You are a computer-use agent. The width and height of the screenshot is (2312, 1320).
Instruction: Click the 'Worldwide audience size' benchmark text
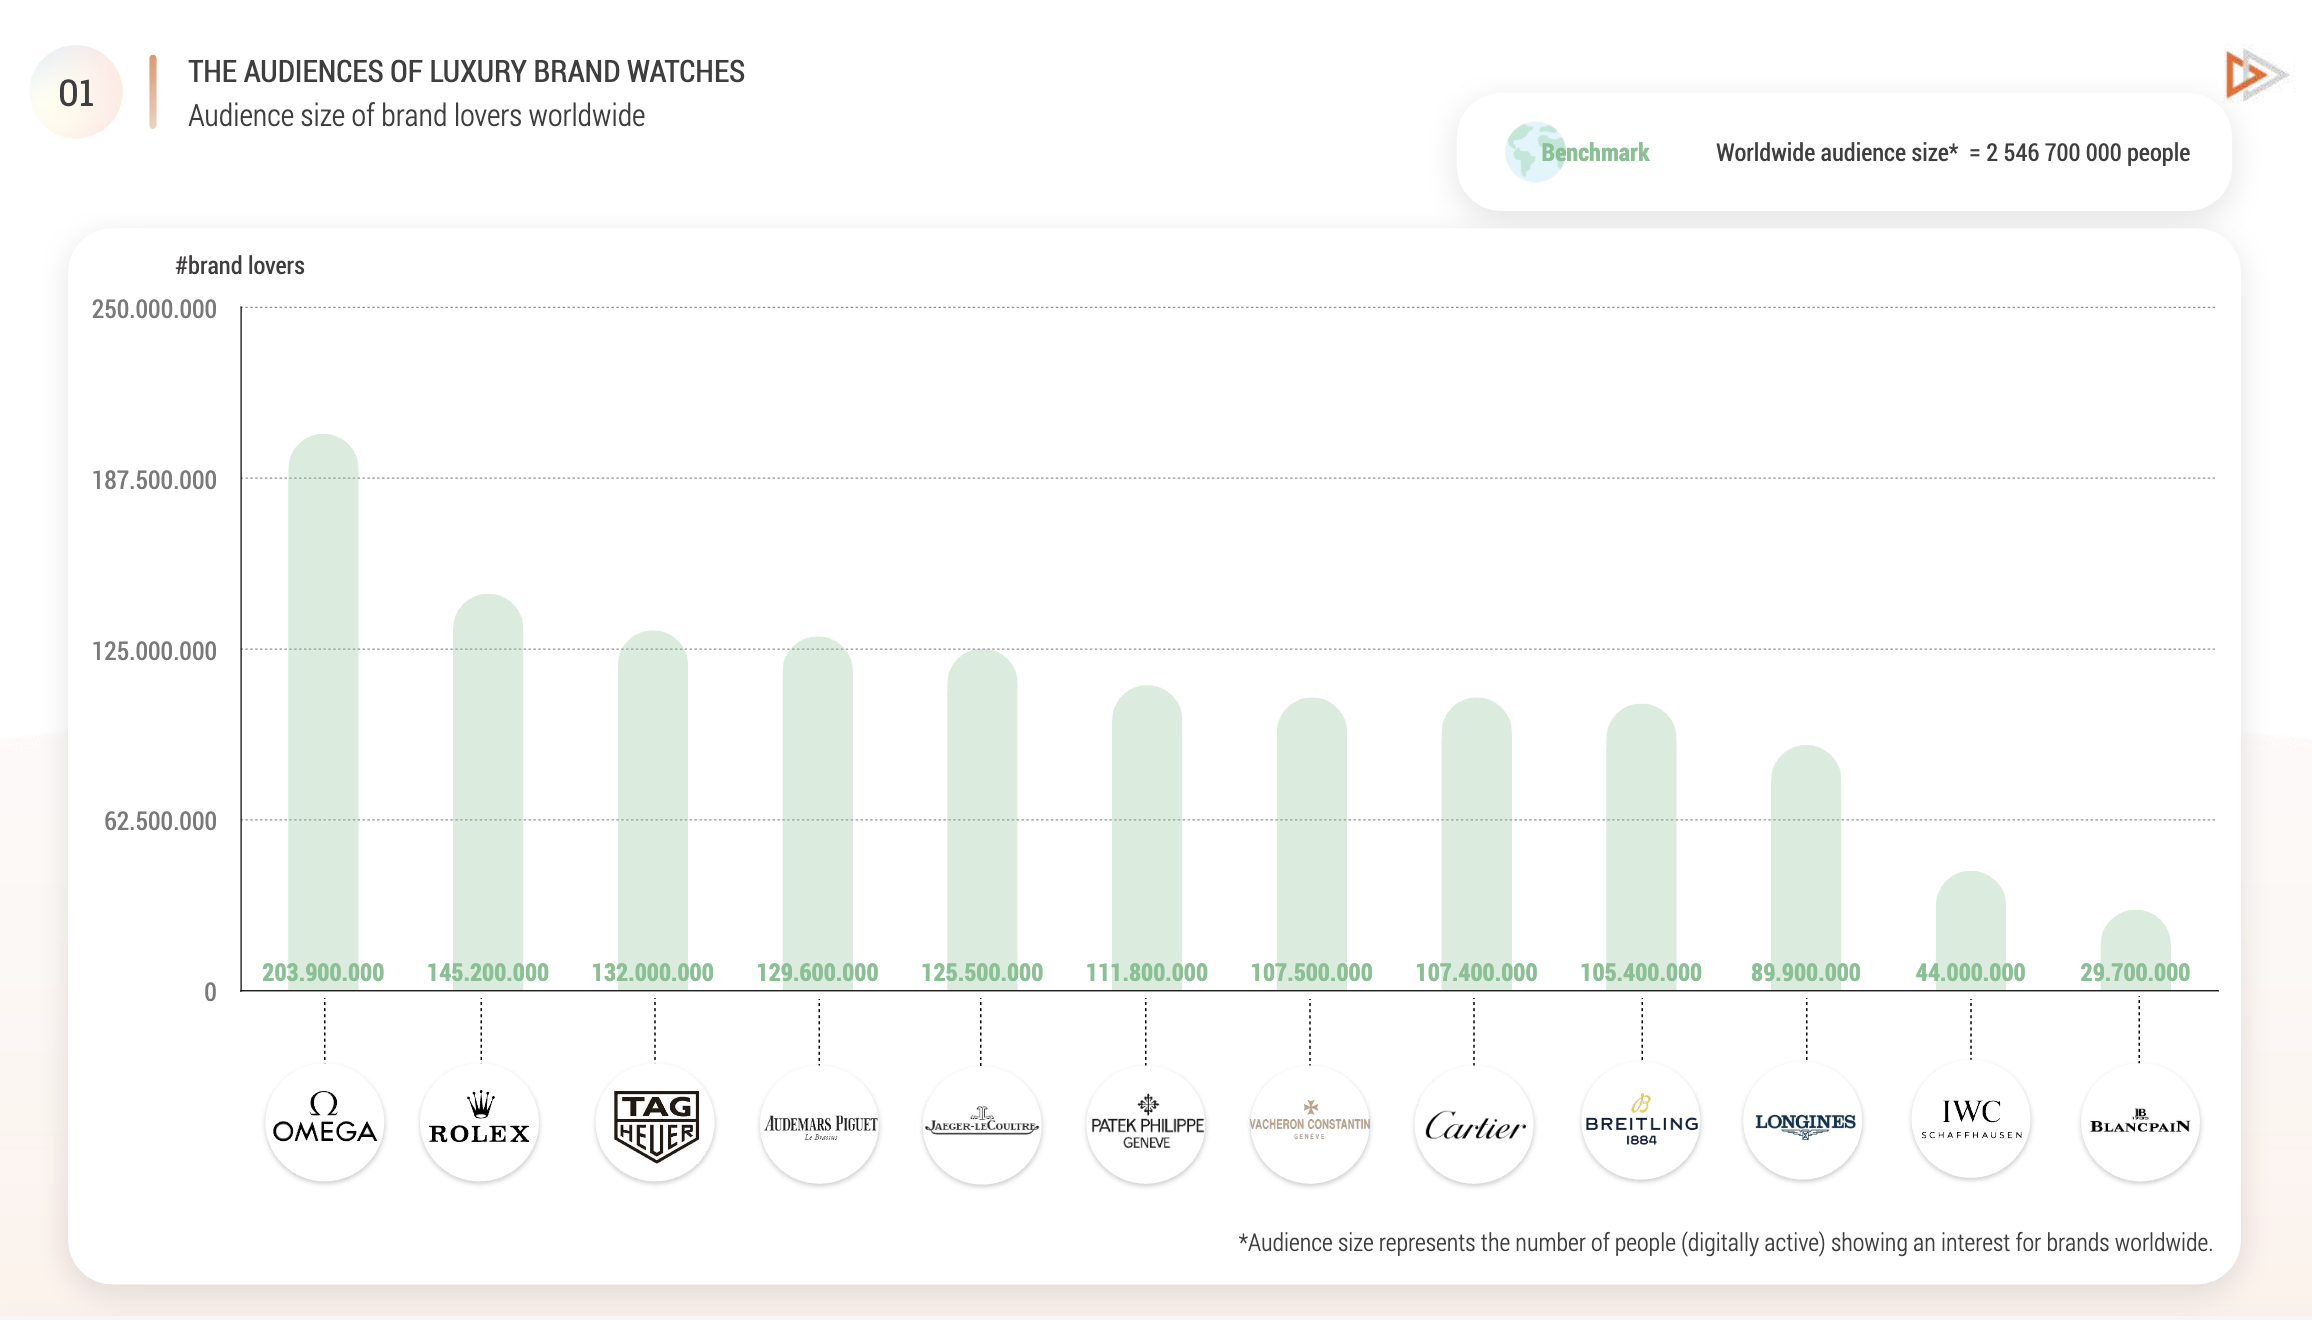[x=1953, y=153]
